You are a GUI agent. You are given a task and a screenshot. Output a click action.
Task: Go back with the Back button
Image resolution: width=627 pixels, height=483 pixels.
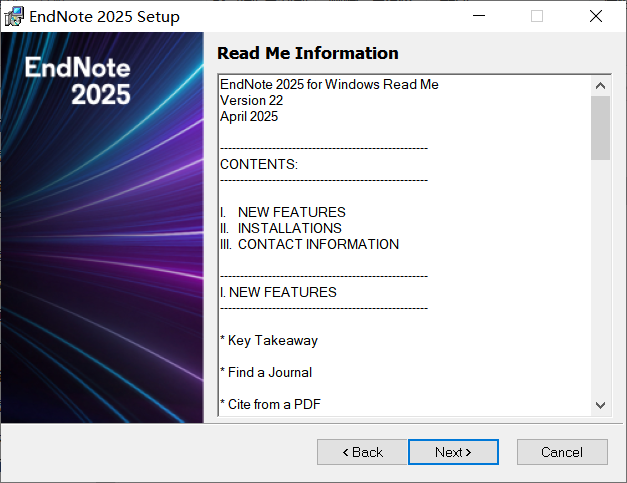(x=362, y=452)
